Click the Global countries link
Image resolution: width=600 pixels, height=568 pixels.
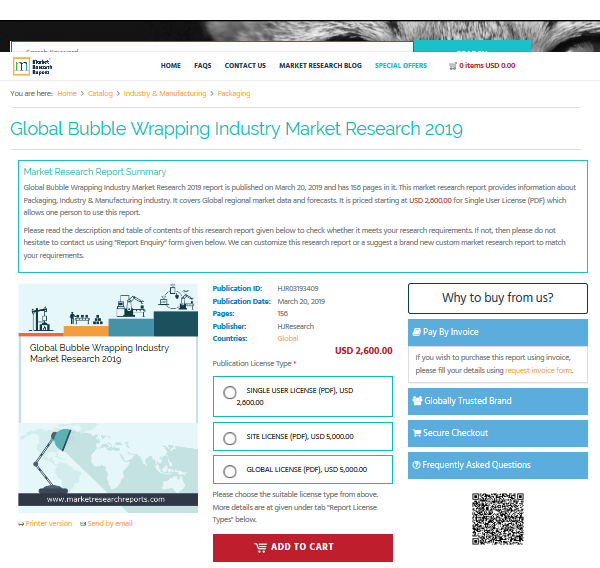point(288,338)
